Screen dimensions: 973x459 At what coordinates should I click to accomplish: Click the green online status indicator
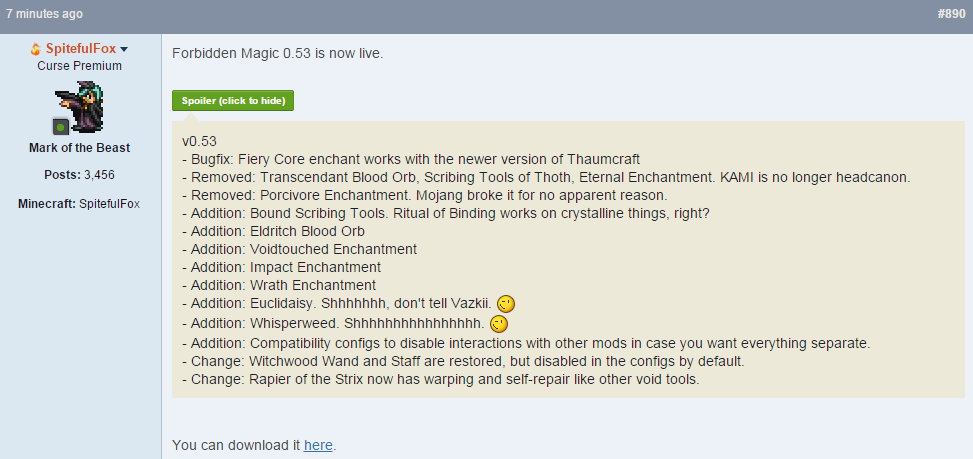(60, 127)
